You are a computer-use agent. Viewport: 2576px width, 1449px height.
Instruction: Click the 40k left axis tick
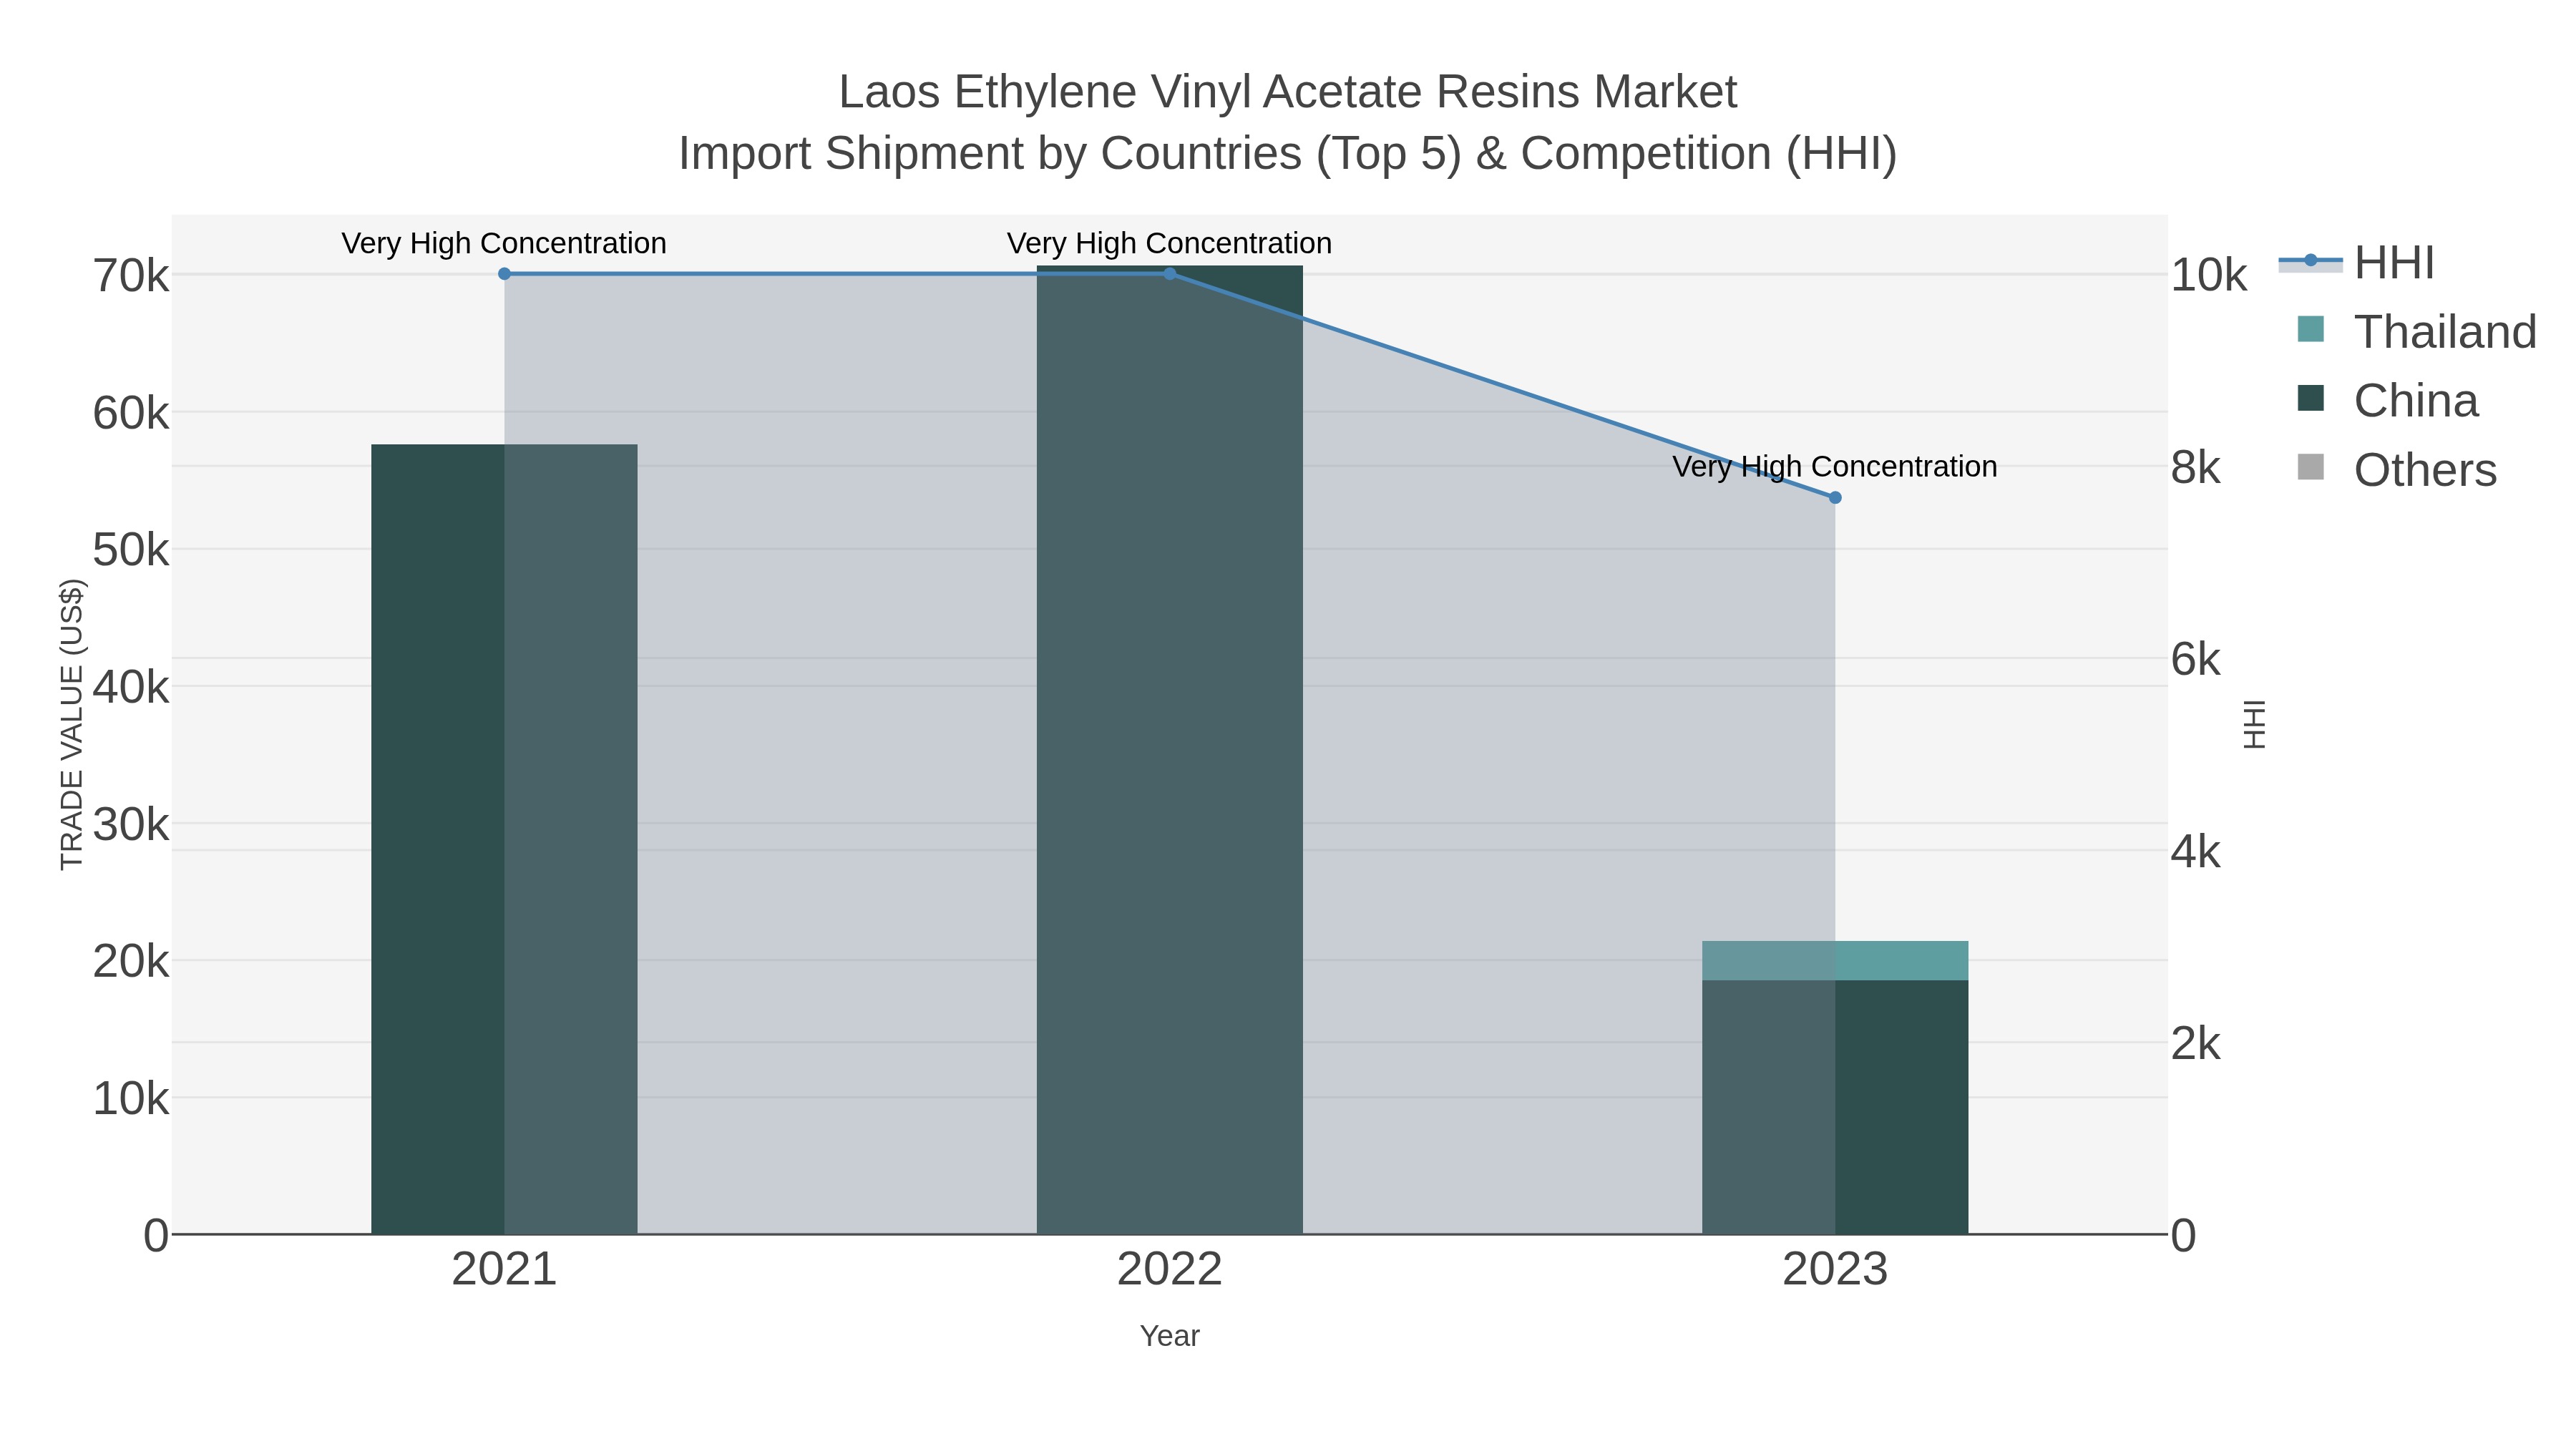pyautogui.click(x=131, y=688)
